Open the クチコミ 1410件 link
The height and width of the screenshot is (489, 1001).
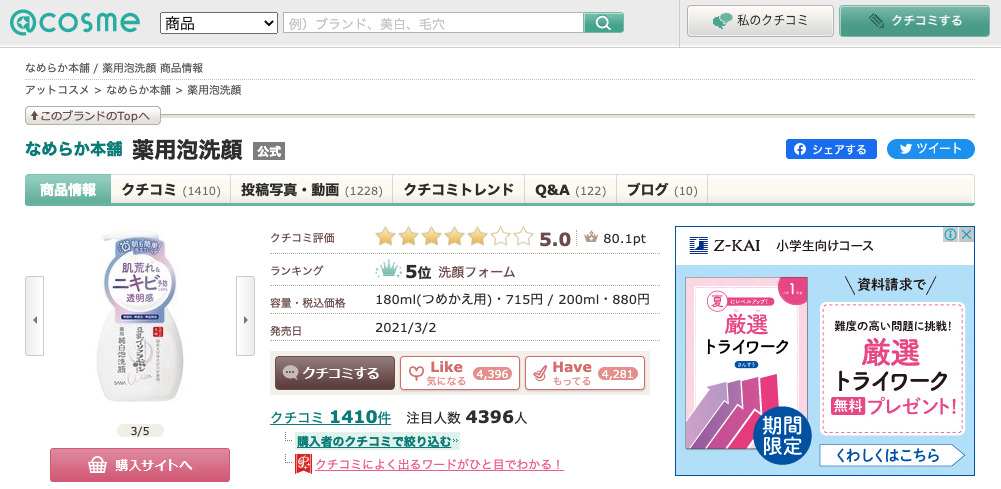click(x=331, y=418)
